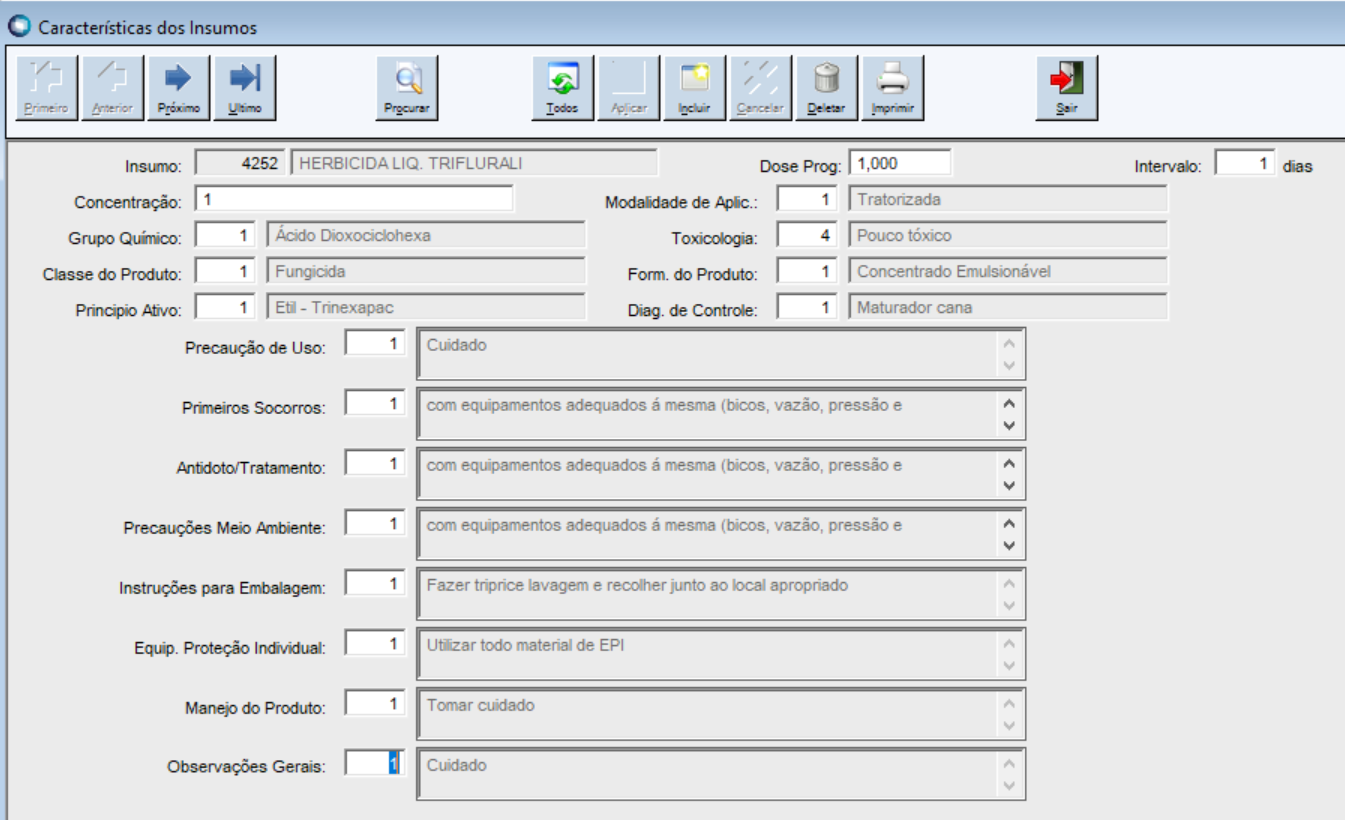The image size is (1345, 820).
Task: Select the Observações Gerais code field
Action: click(375, 764)
